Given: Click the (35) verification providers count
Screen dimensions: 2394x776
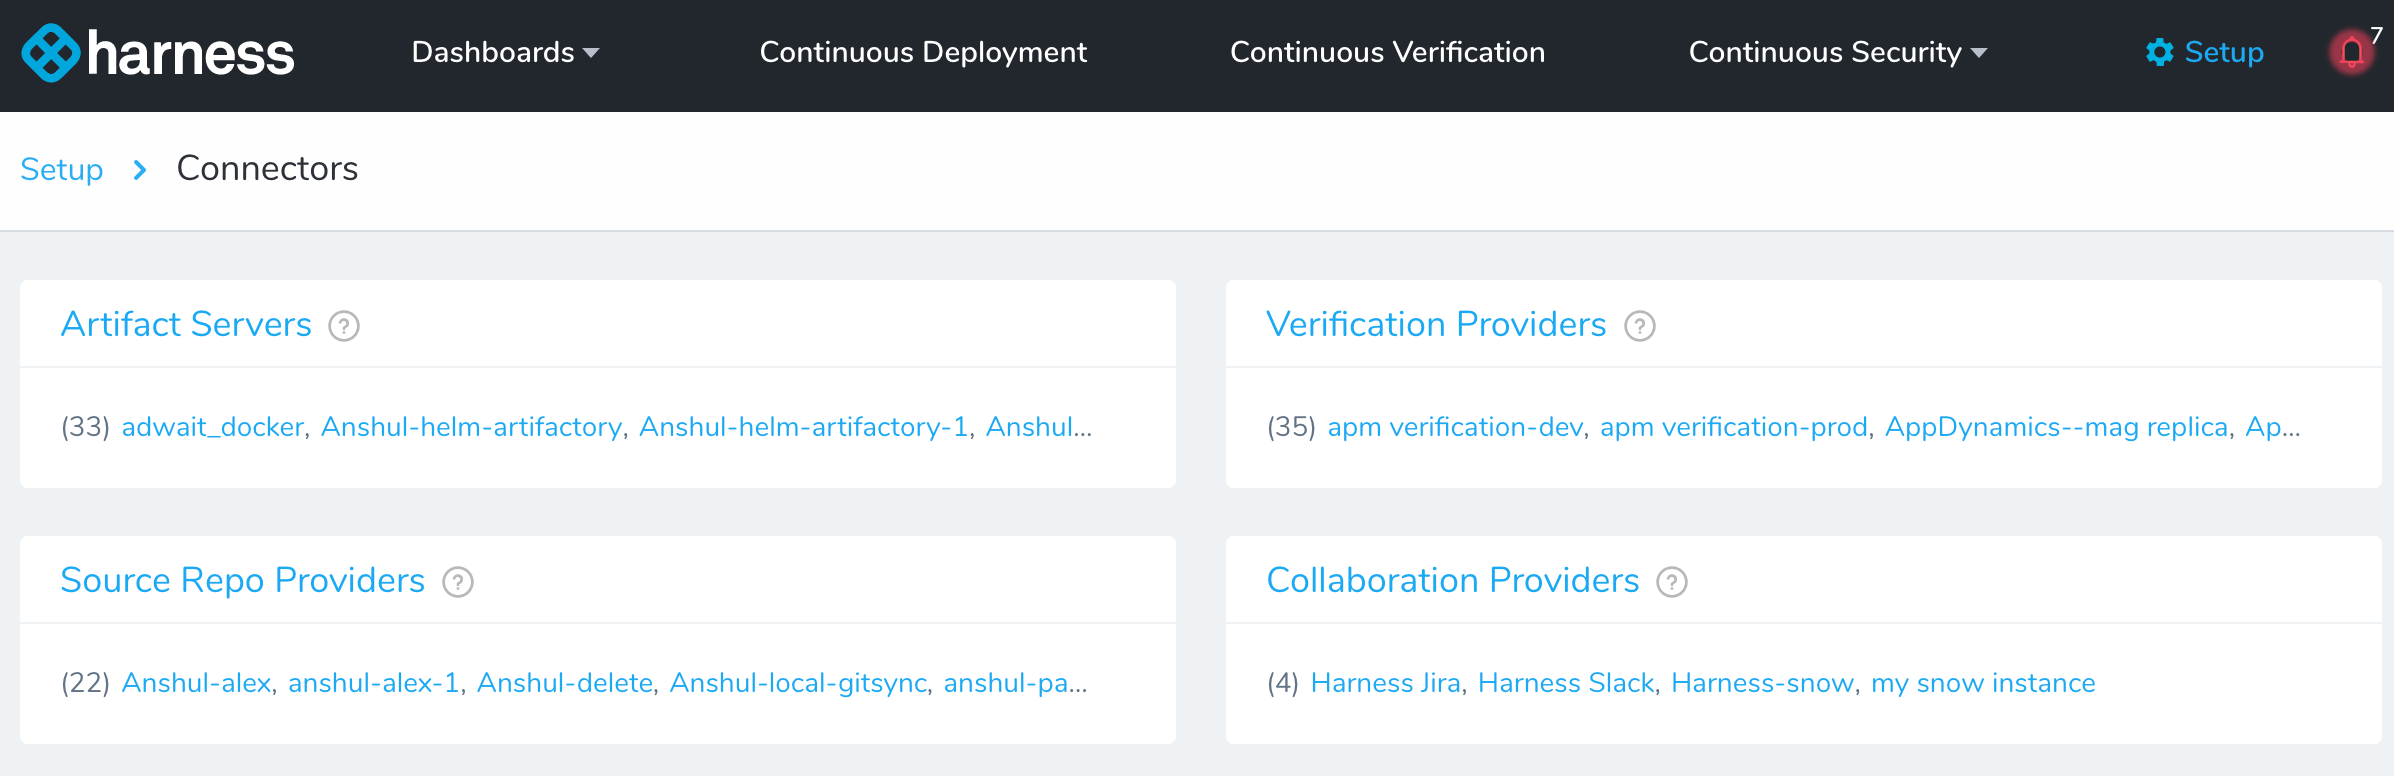Looking at the screenshot, I should (x=1292, y=427).
